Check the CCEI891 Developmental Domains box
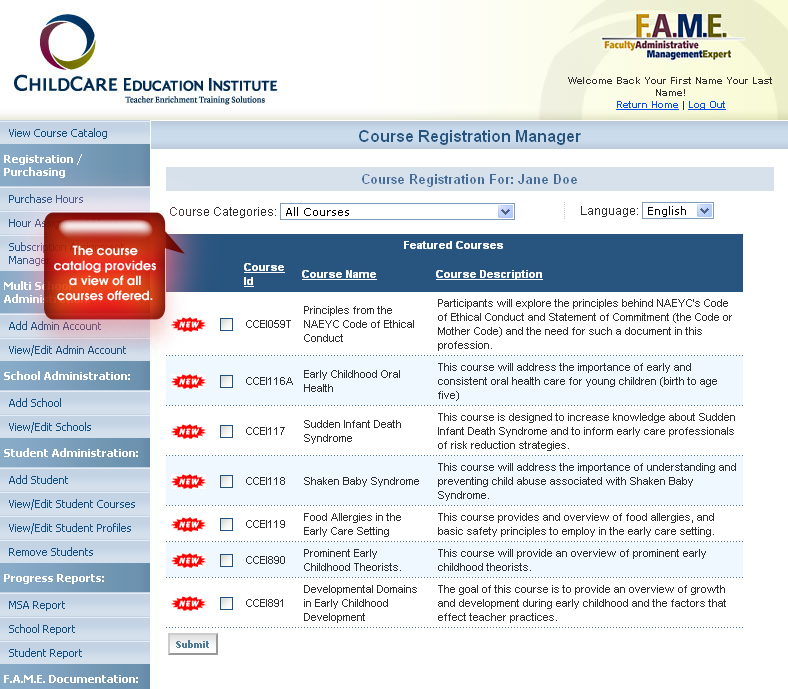788x689 pixels. 227,603
